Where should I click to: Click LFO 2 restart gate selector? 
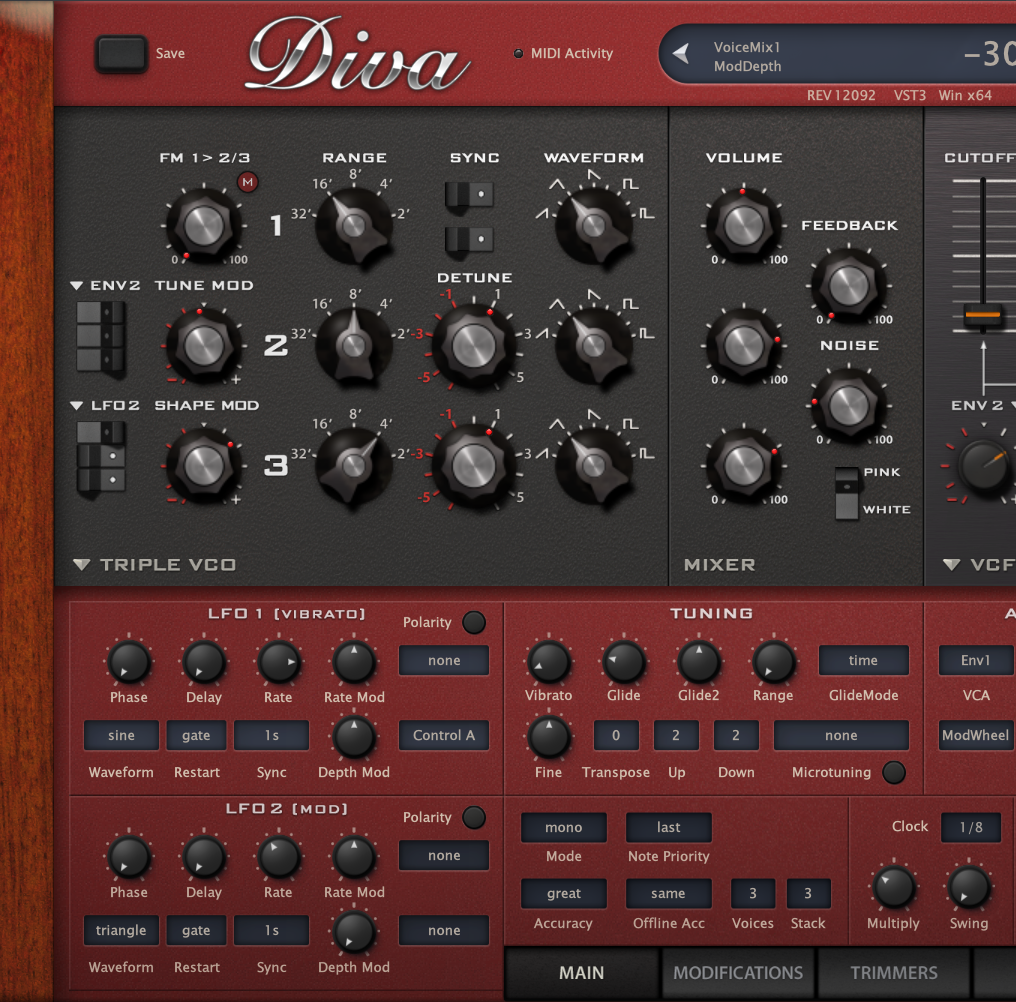[x=196, y=930]
